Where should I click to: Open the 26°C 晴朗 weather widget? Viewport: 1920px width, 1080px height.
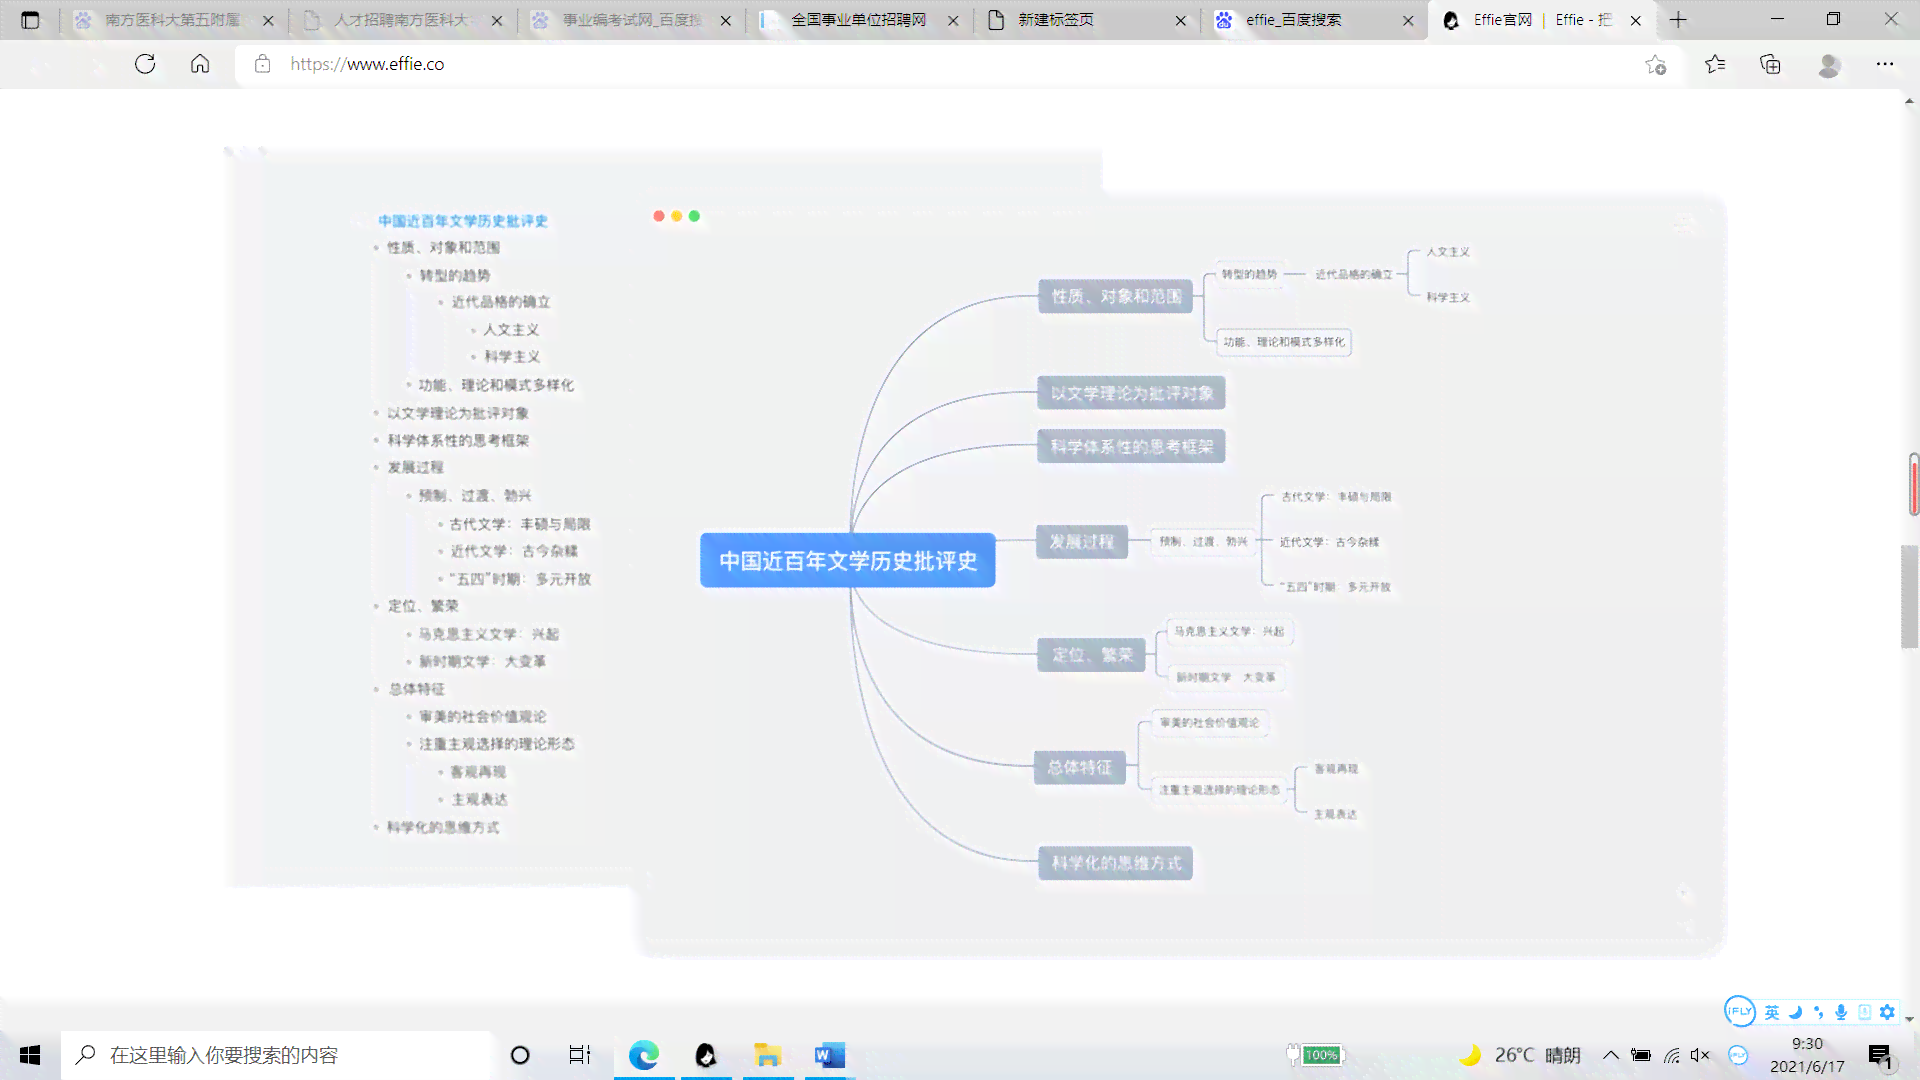tap(1520, 1055)
